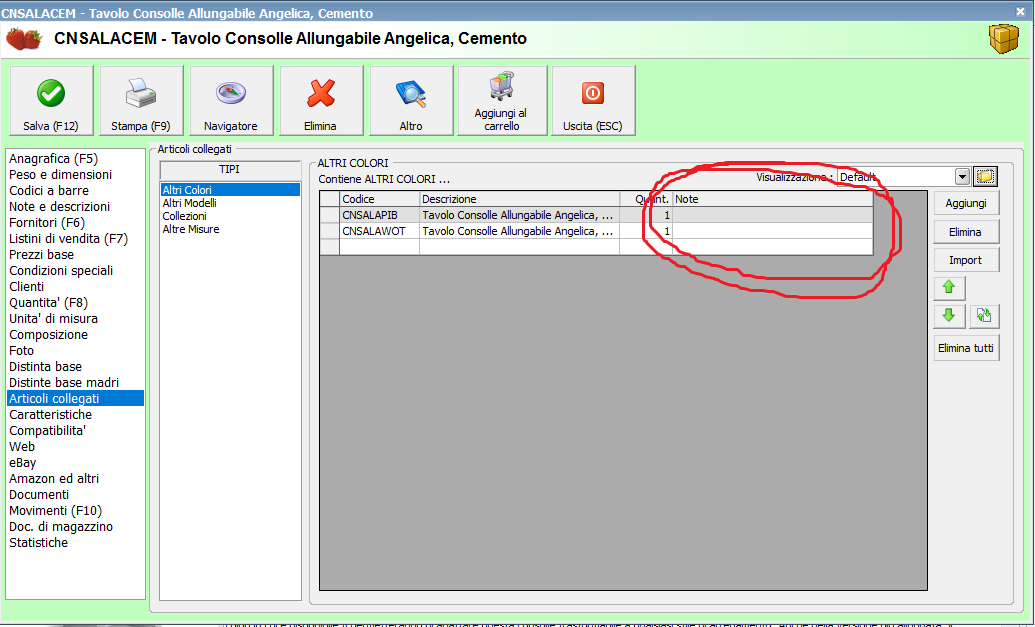
Task: Select Altre Misure in TIPI list
Action: [x=230, y=229]
